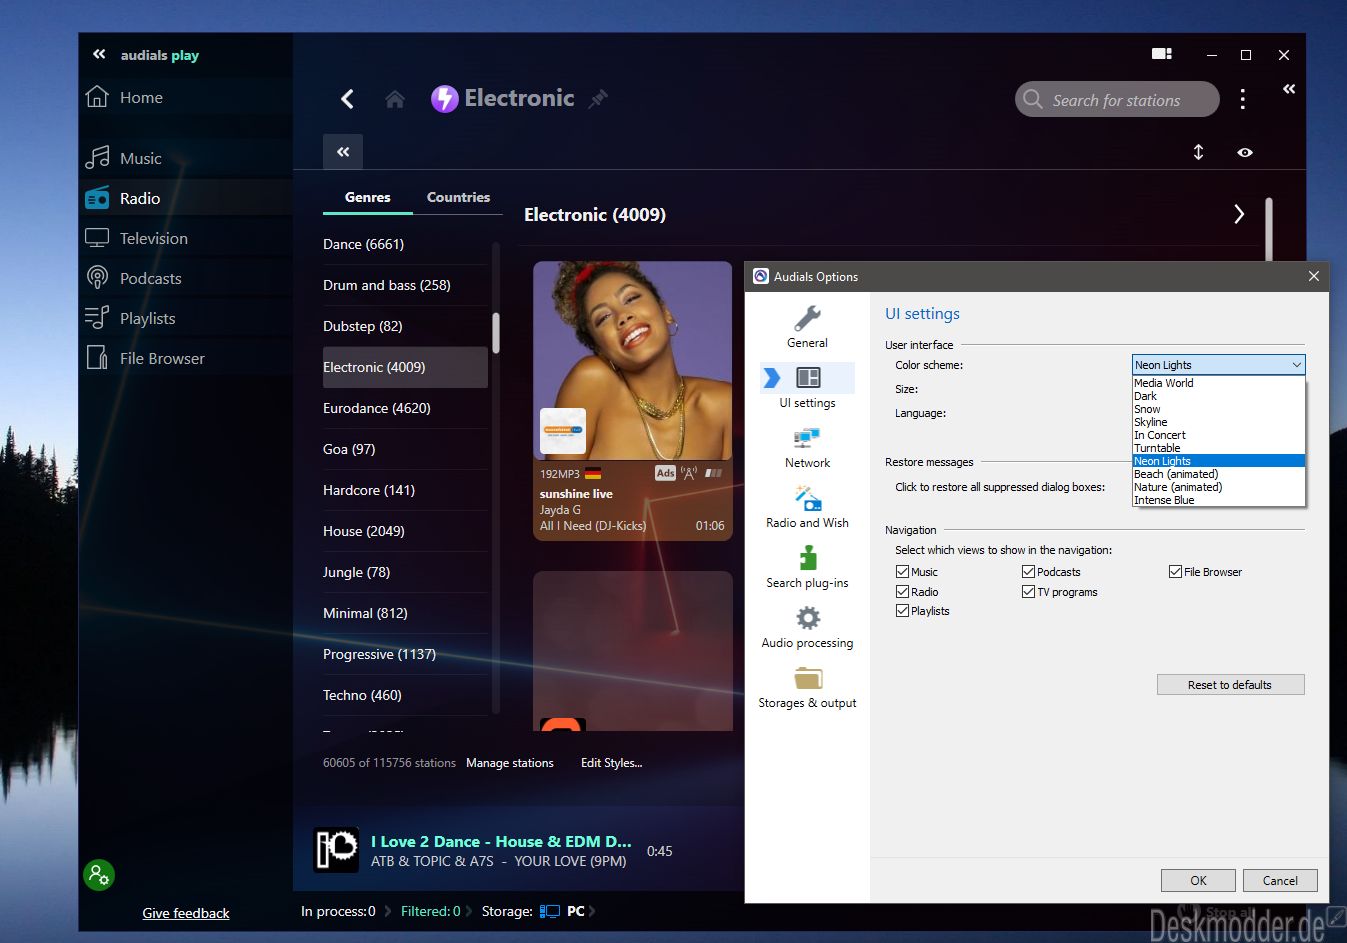Select Radio in the sidebar
This screenshot has height=943, width=1347.
(139, 198)
